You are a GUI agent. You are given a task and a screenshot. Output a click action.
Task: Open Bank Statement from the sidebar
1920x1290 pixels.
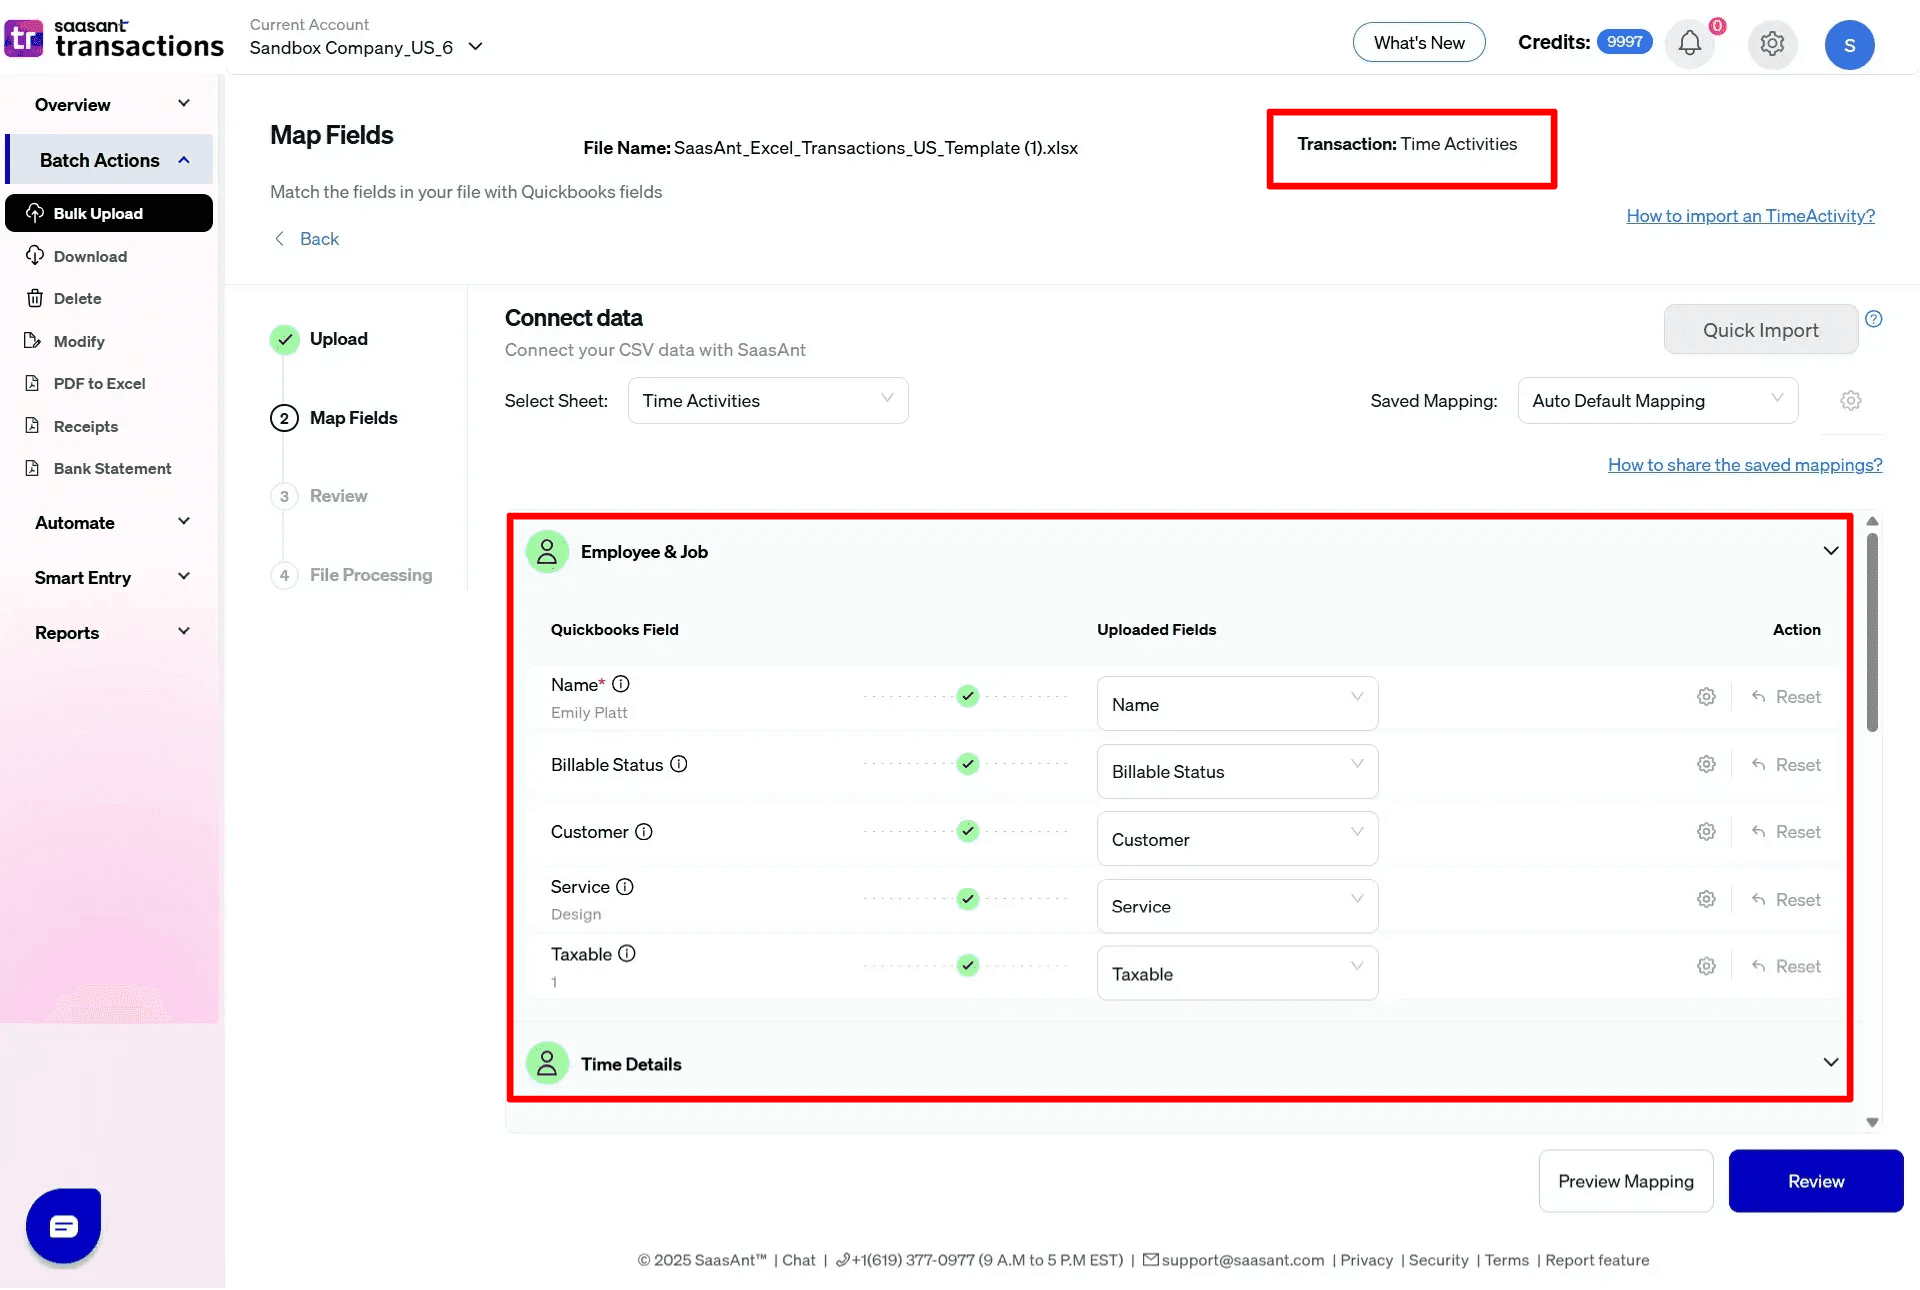[112, 468]
